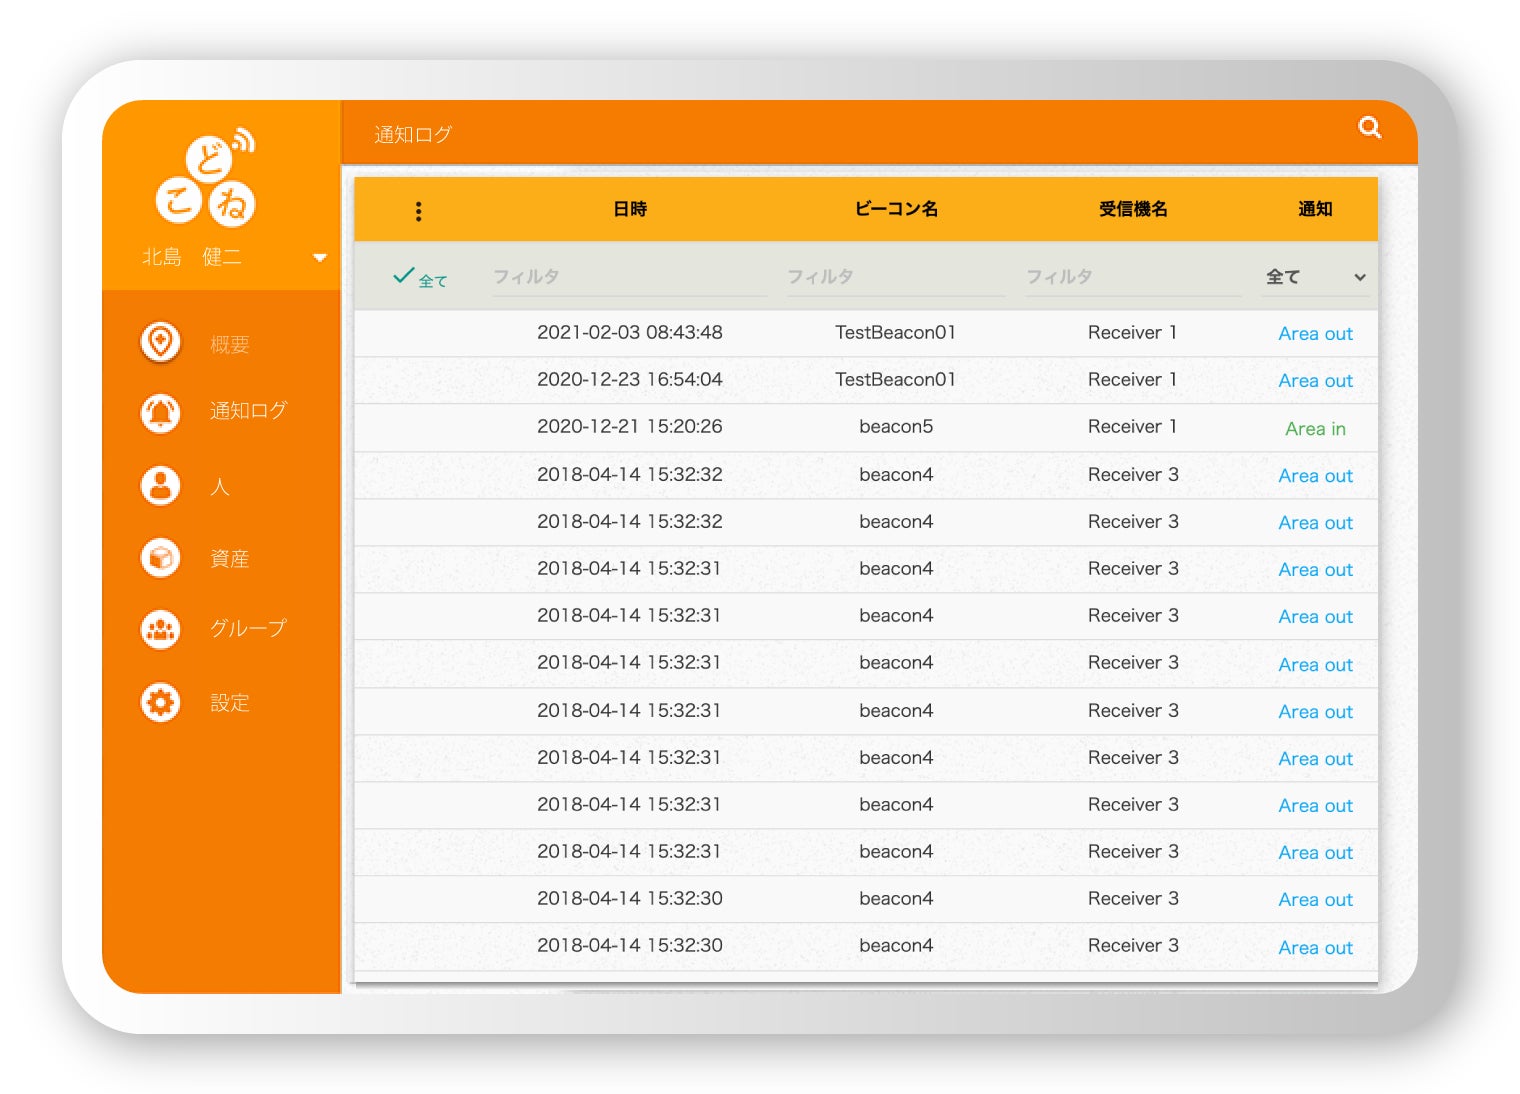Click the green Area in link

tap(1315, 429)
